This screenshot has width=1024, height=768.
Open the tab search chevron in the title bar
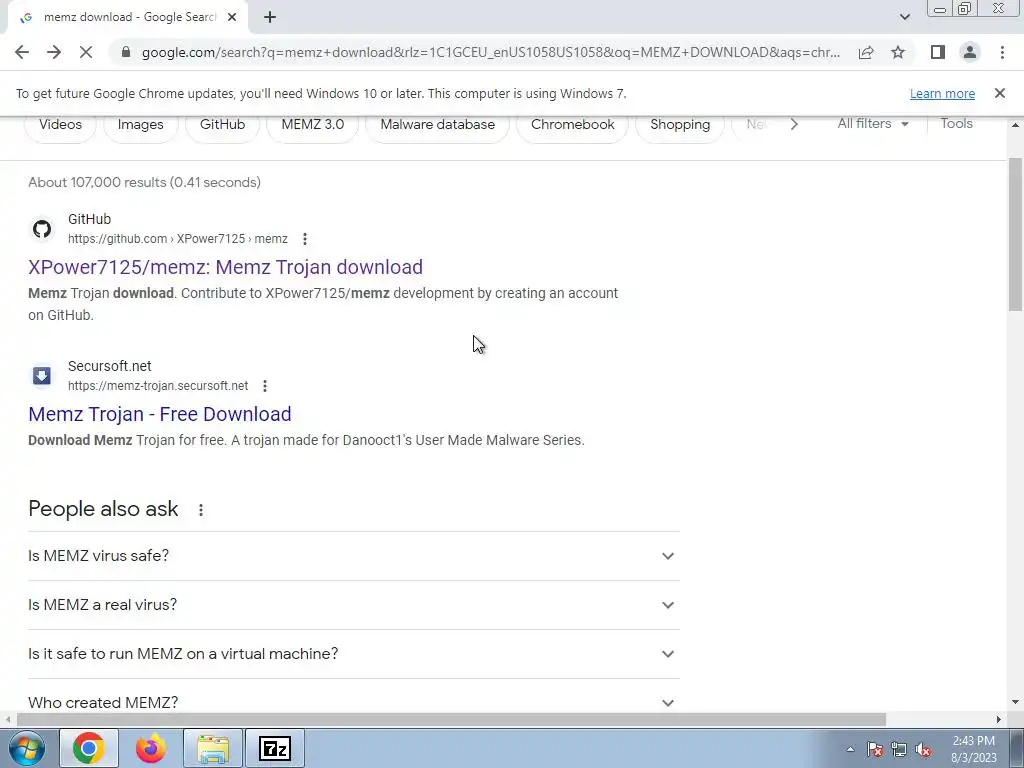[904, 17]
